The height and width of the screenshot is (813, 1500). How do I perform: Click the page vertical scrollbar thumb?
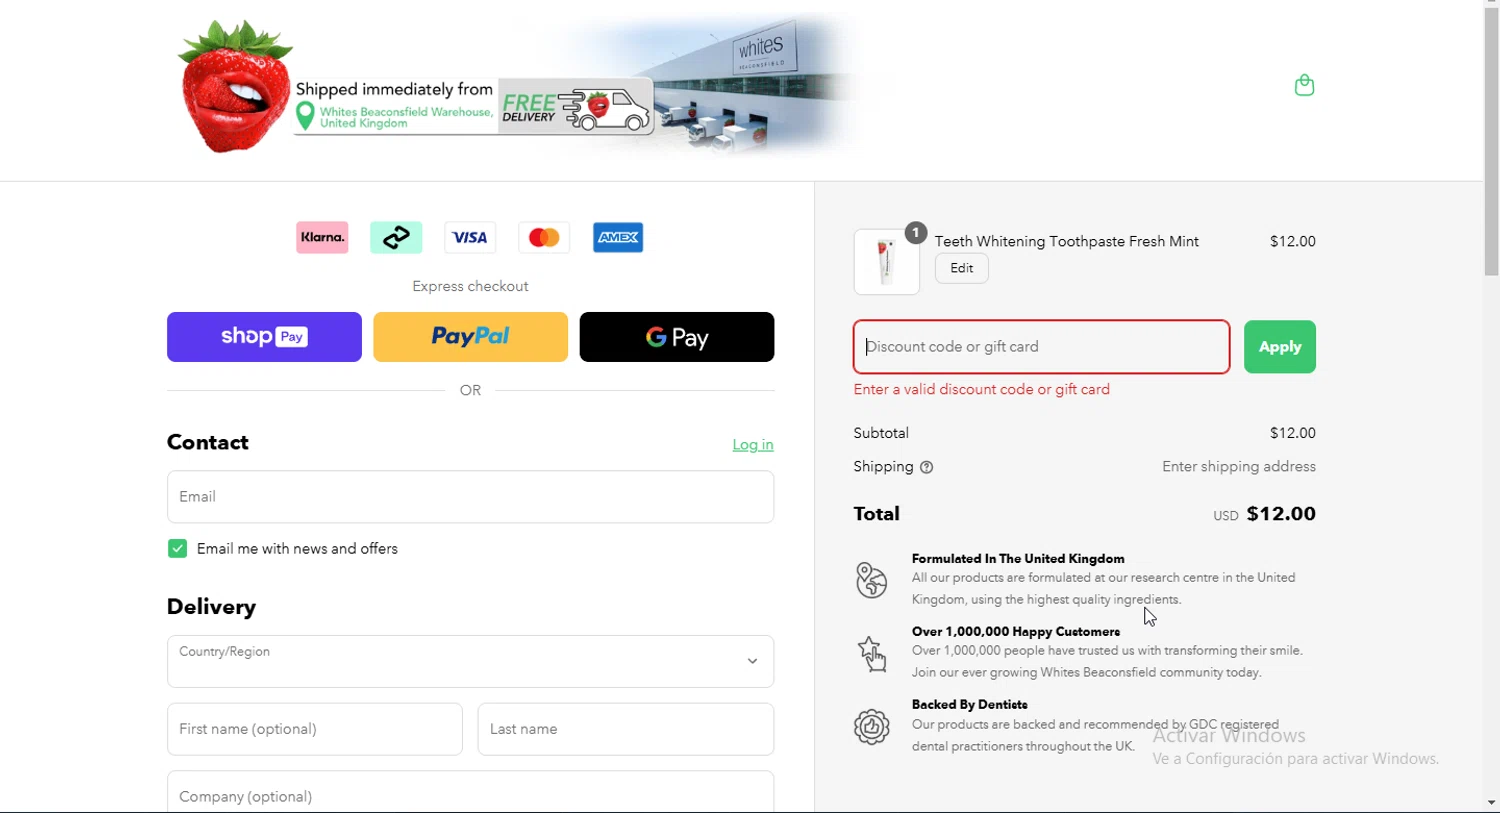[x=1491, y=140]
